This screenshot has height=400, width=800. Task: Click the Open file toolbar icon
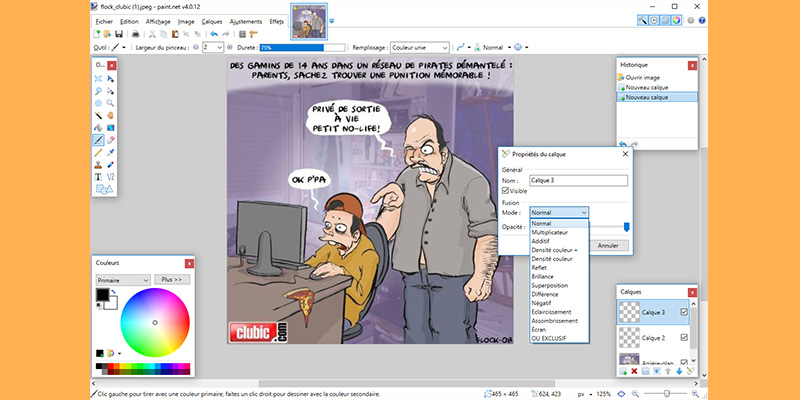[107, 34]
